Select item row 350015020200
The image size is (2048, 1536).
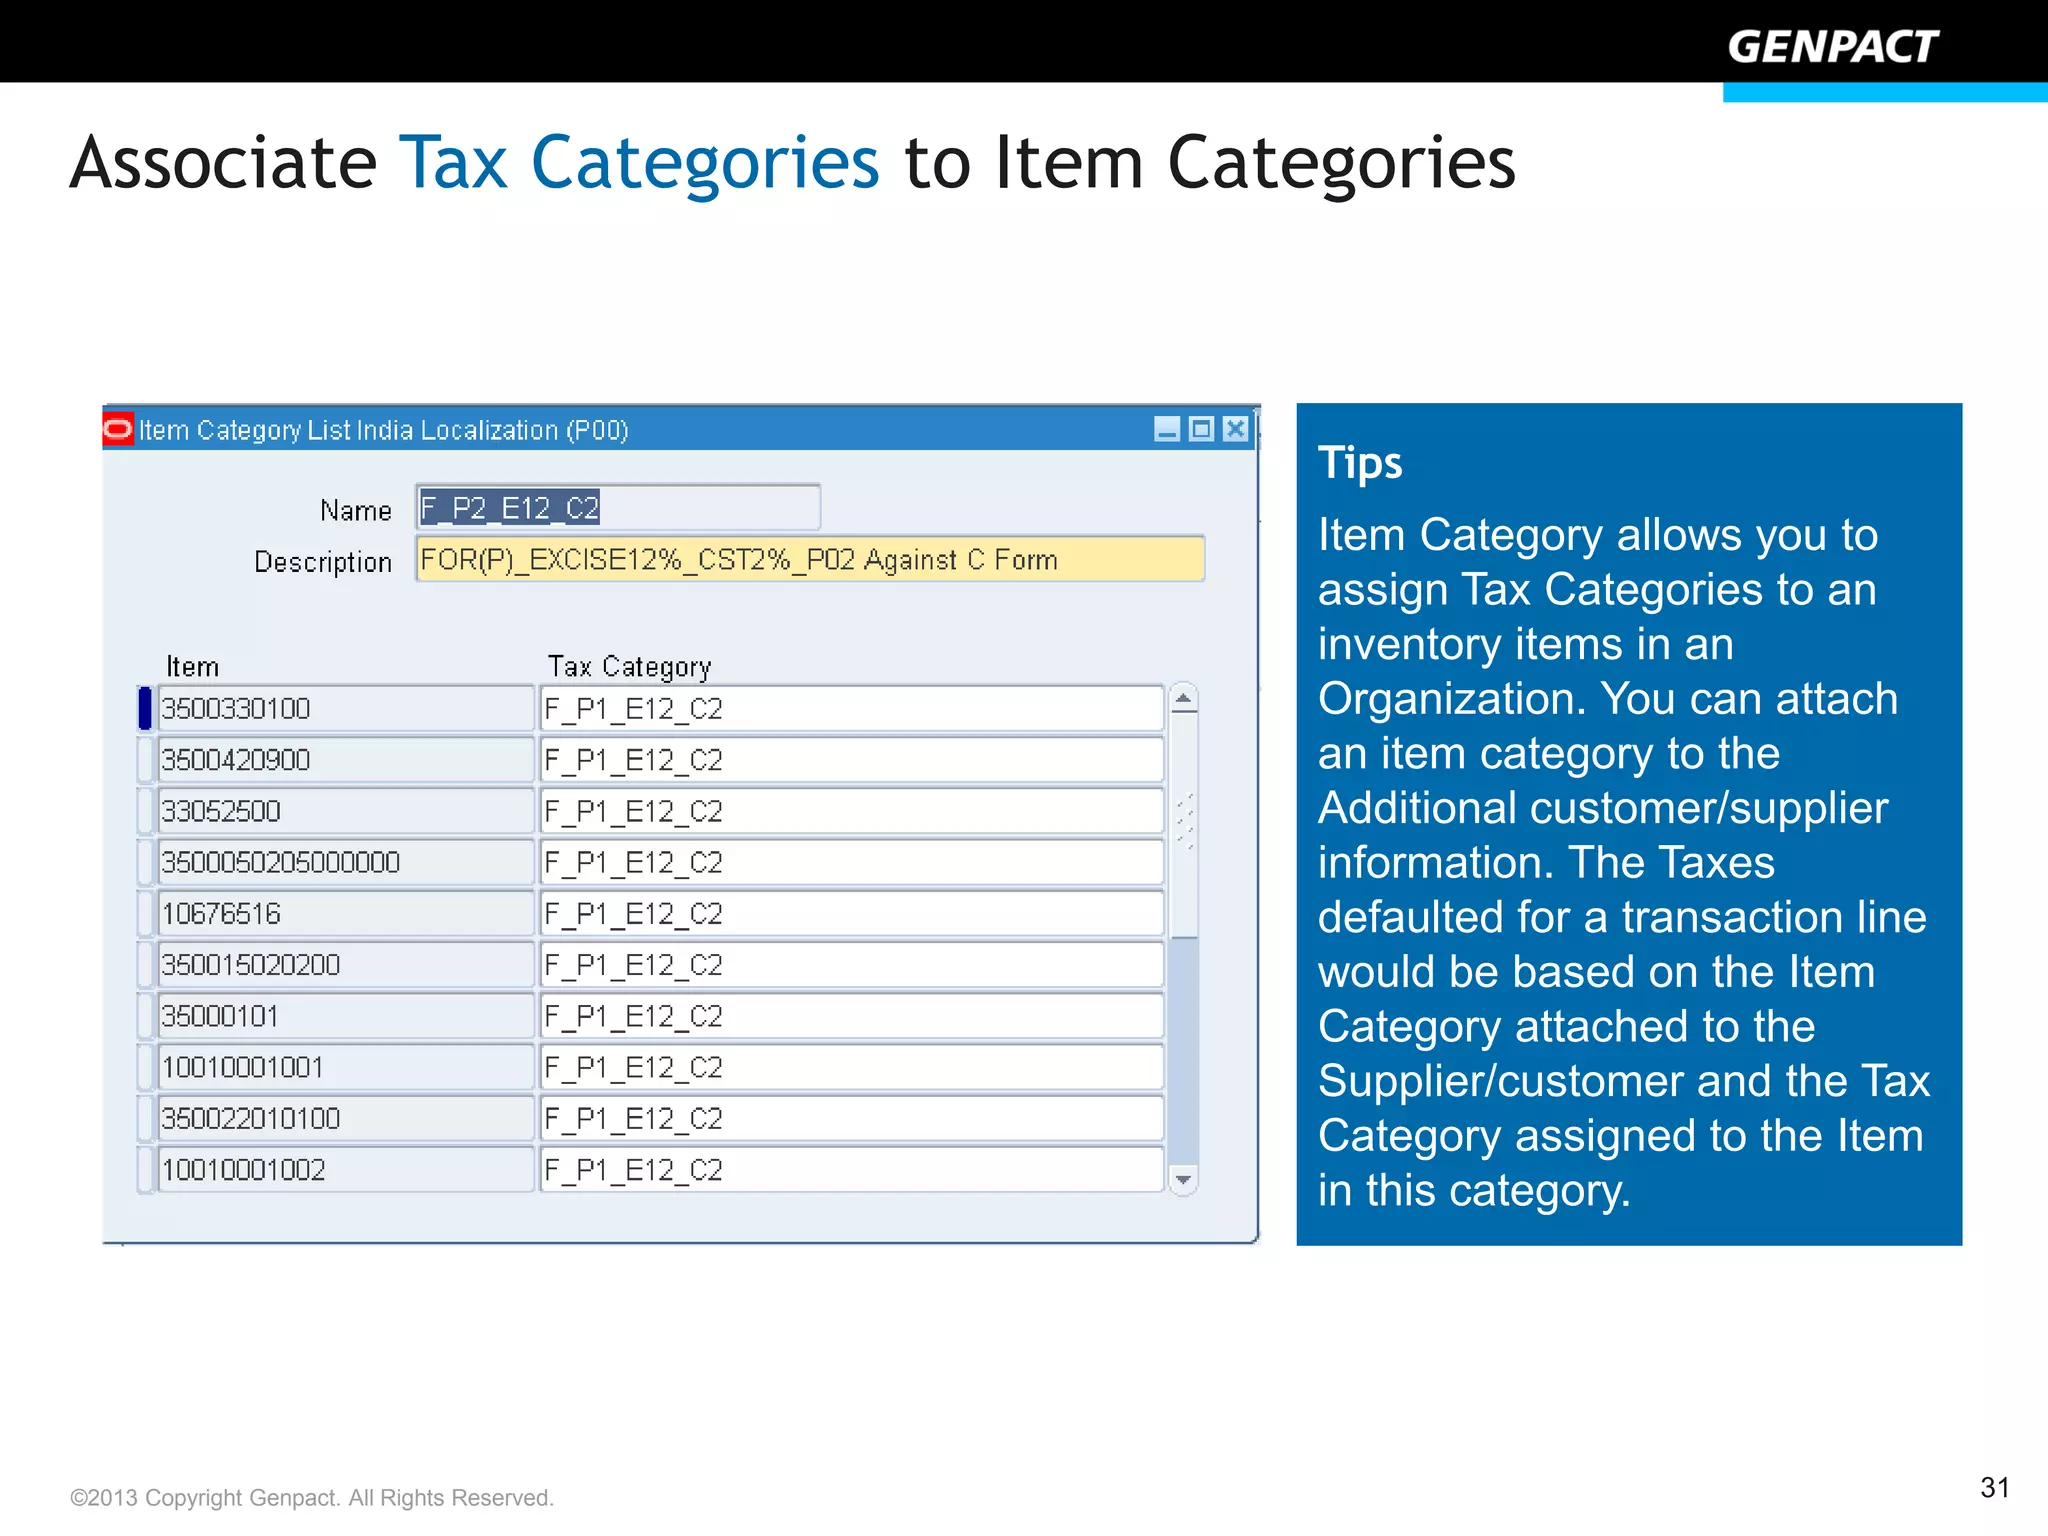coord(346,965)
